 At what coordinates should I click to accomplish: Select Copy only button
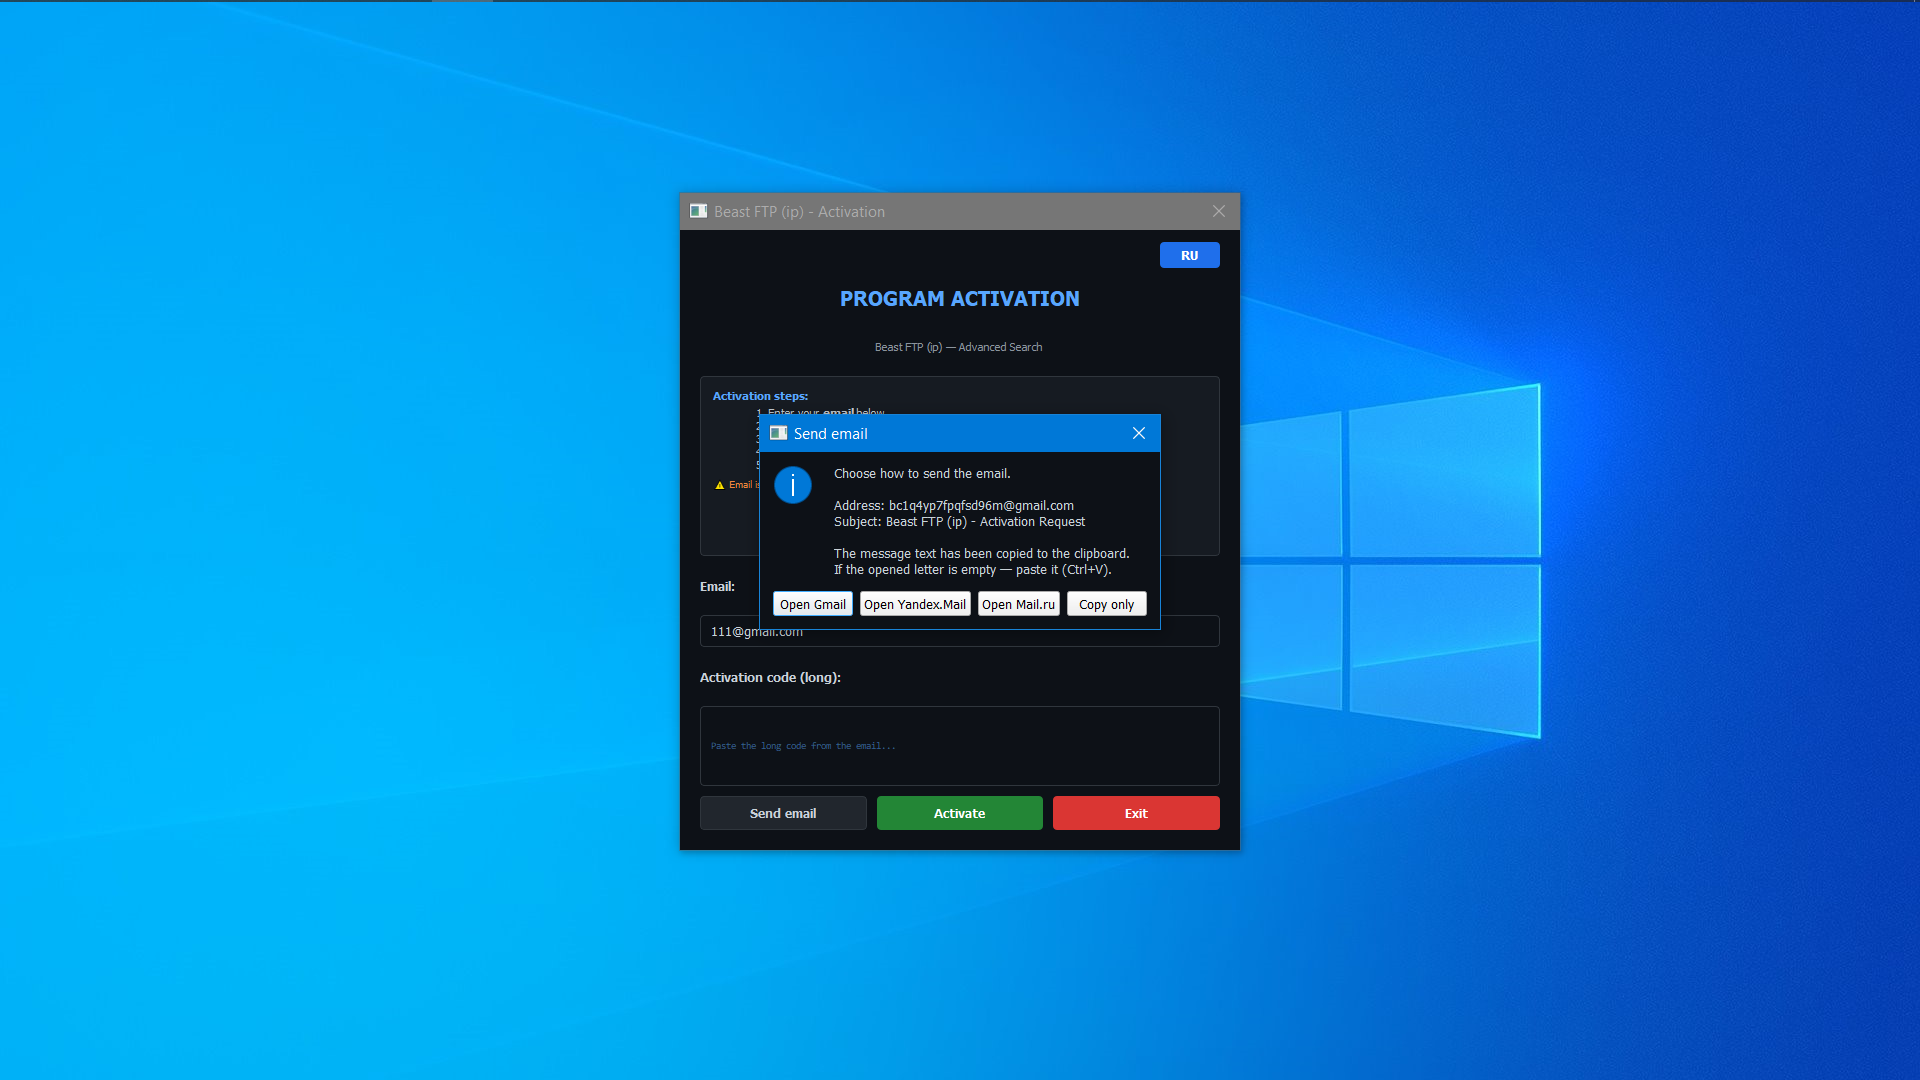click(1106, 604)
